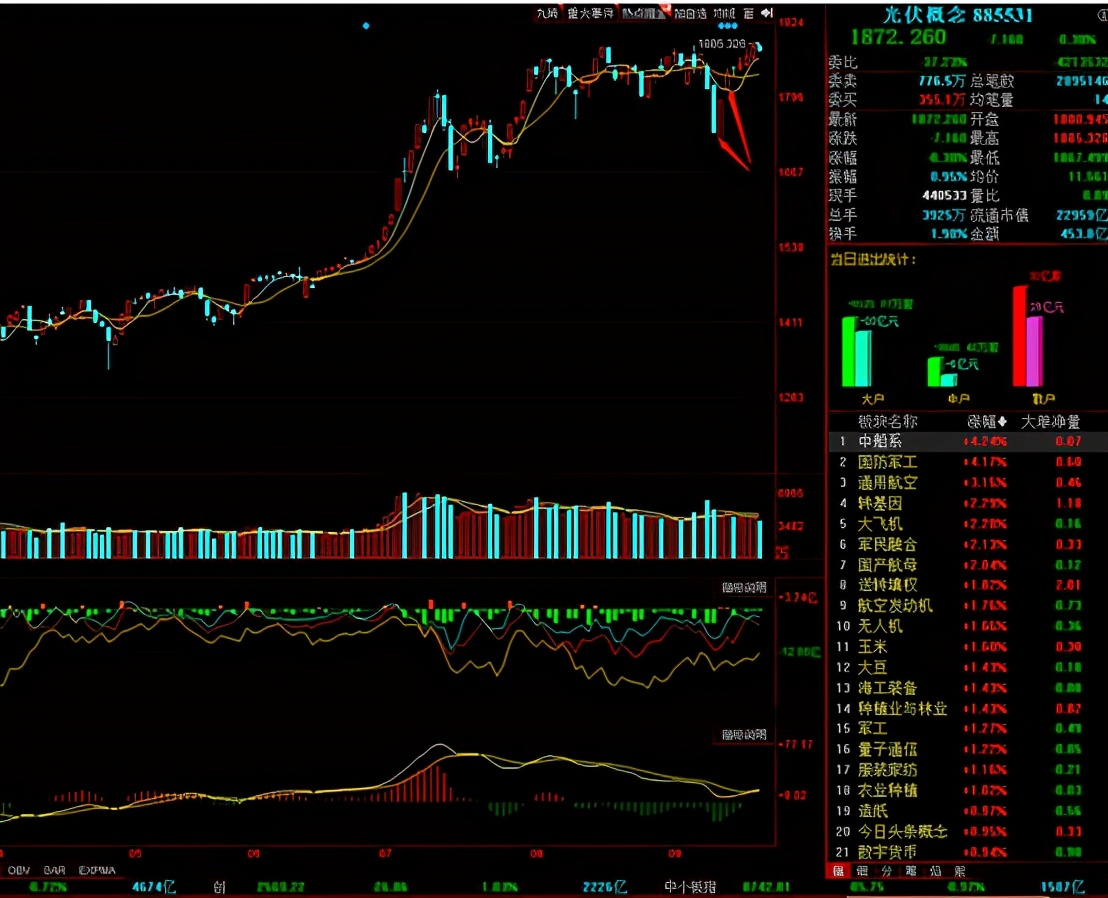Screen dimensions: 1108x898
Task: Click the 散户 fund flow bar
Action: 1027,336
